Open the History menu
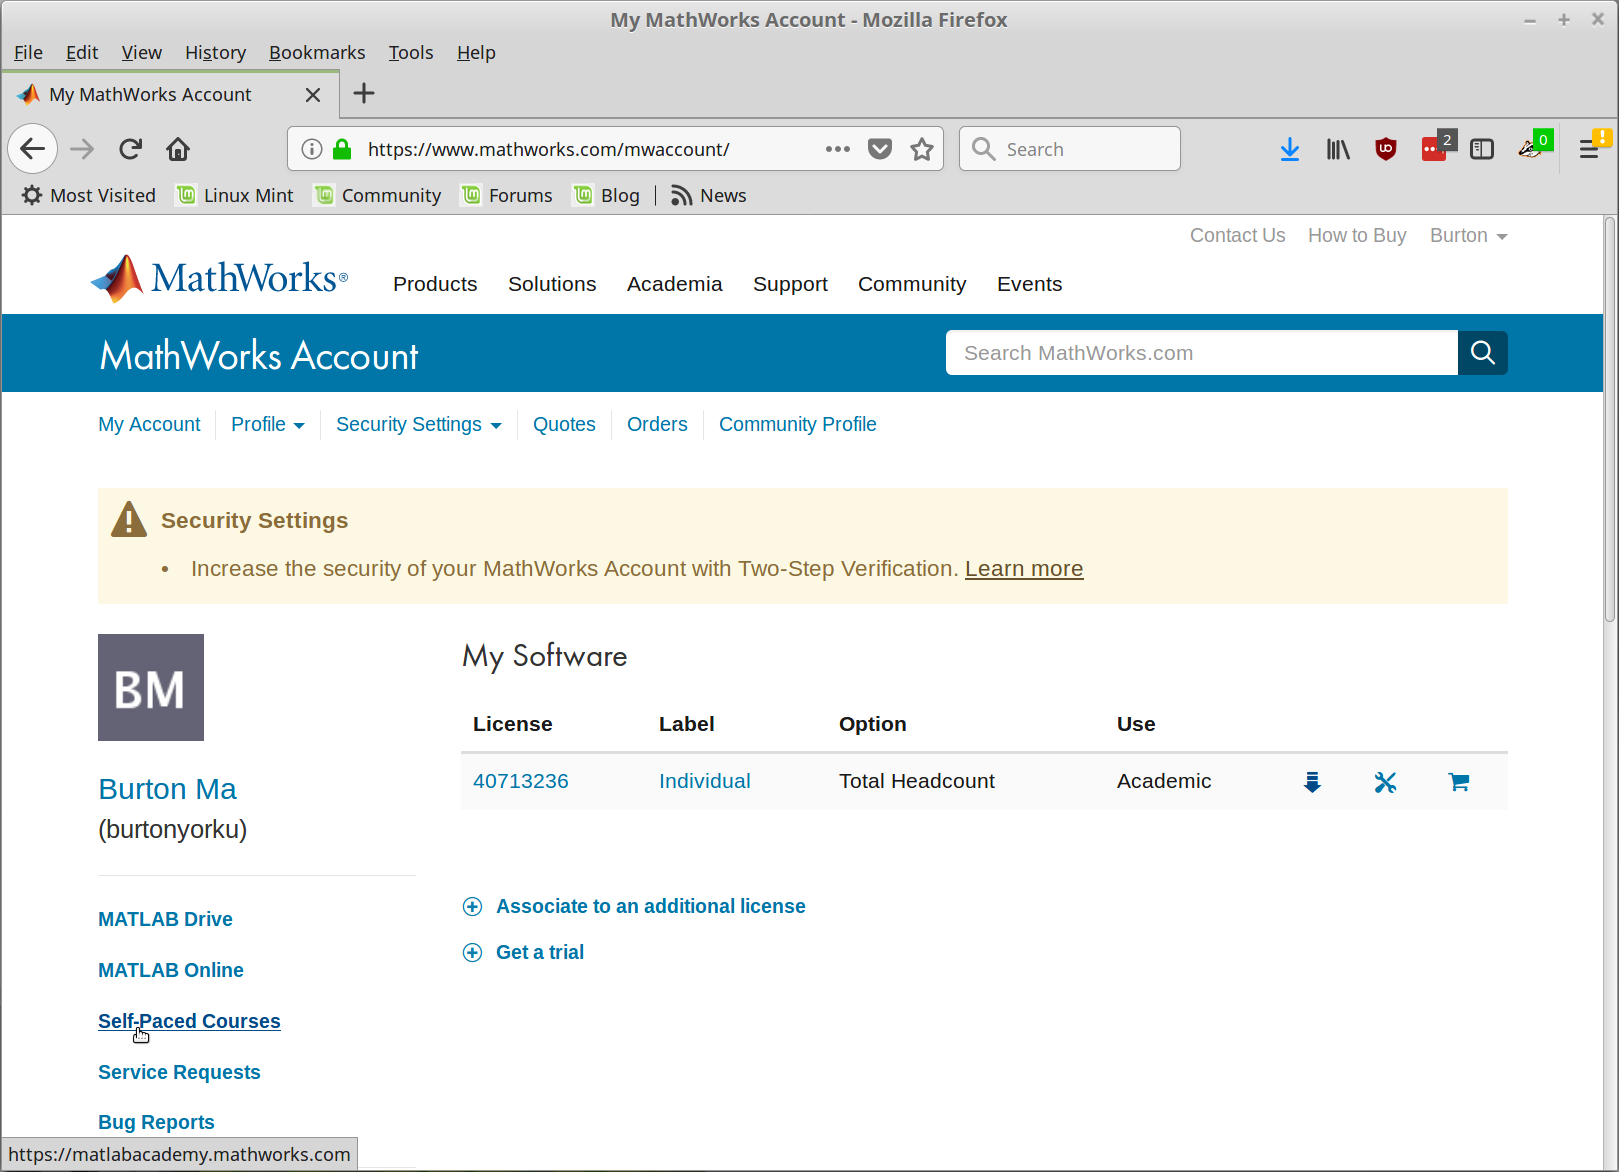Viewport: 1619px width, 1172px height. 215,52
